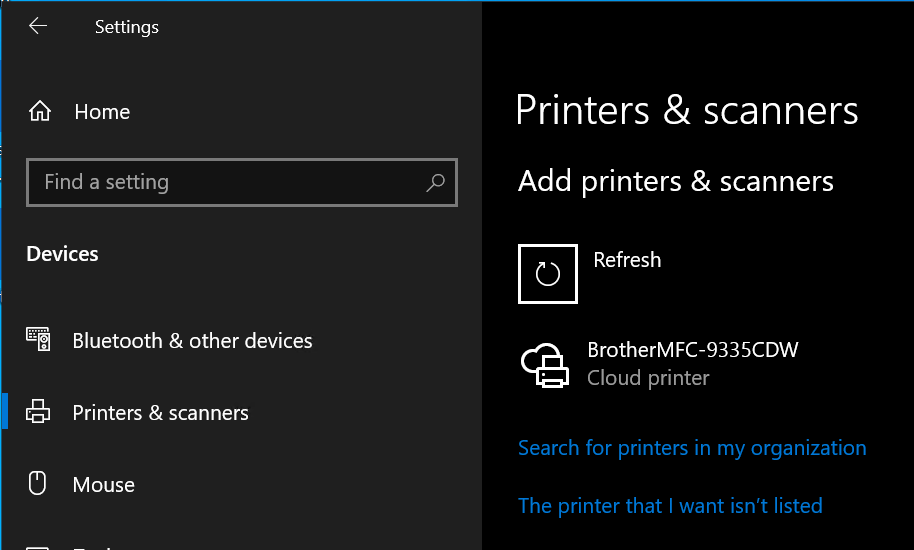Click the Mouse icon in the sidebar
The width and height of the screenshot is (914, 550).
(38, 485)
